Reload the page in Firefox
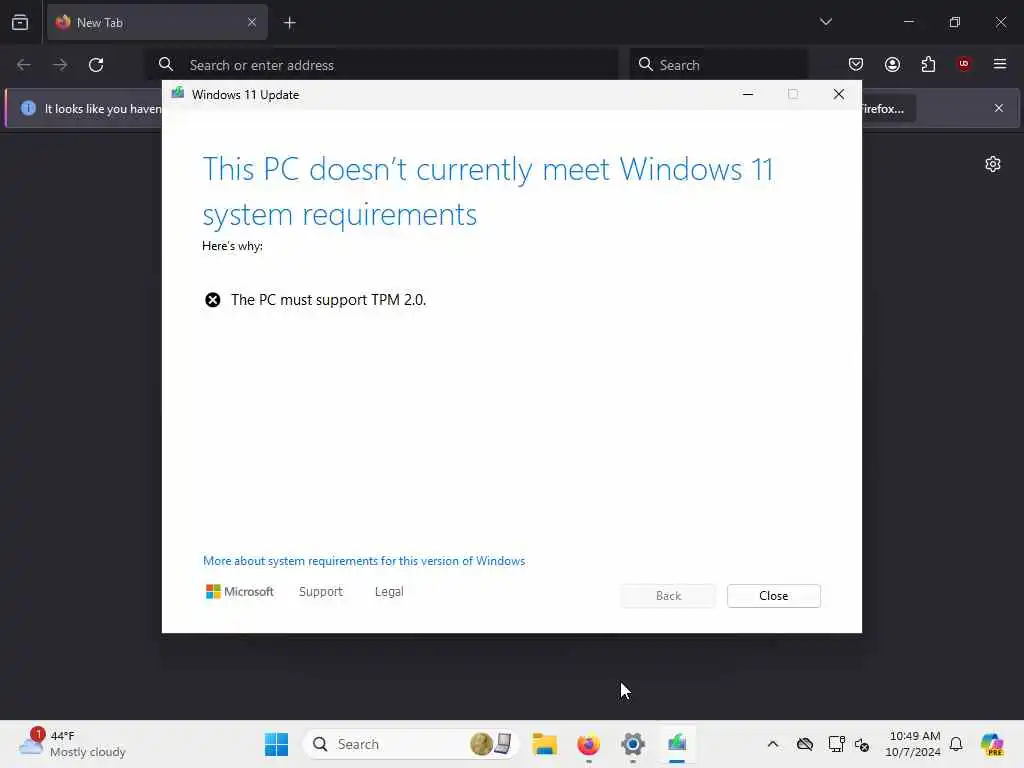Image resolution: width=1024 pixels, height=768 pixels. [x=96, y=65]
